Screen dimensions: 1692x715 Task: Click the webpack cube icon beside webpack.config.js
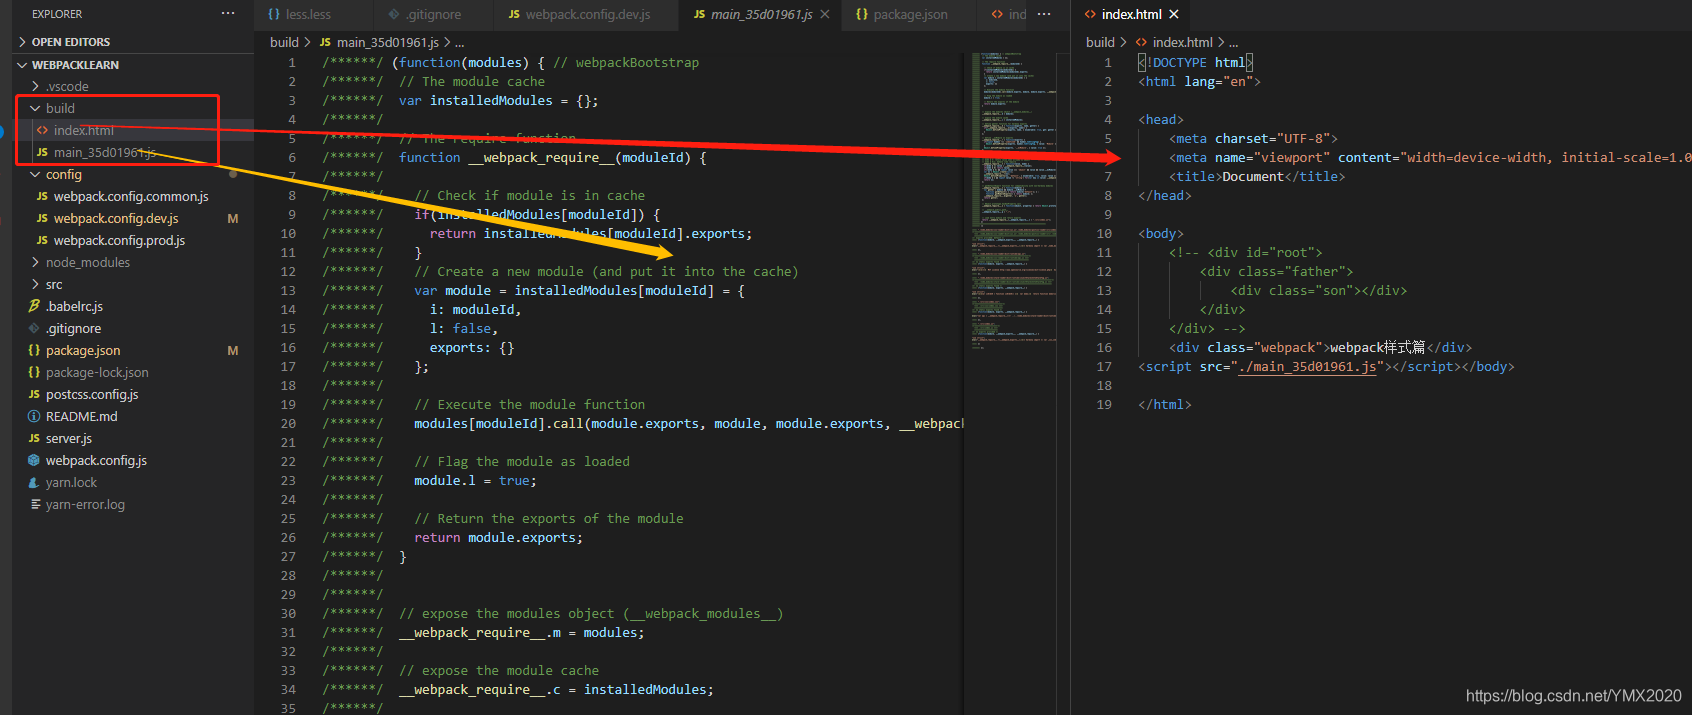click(x=34, y=460)
